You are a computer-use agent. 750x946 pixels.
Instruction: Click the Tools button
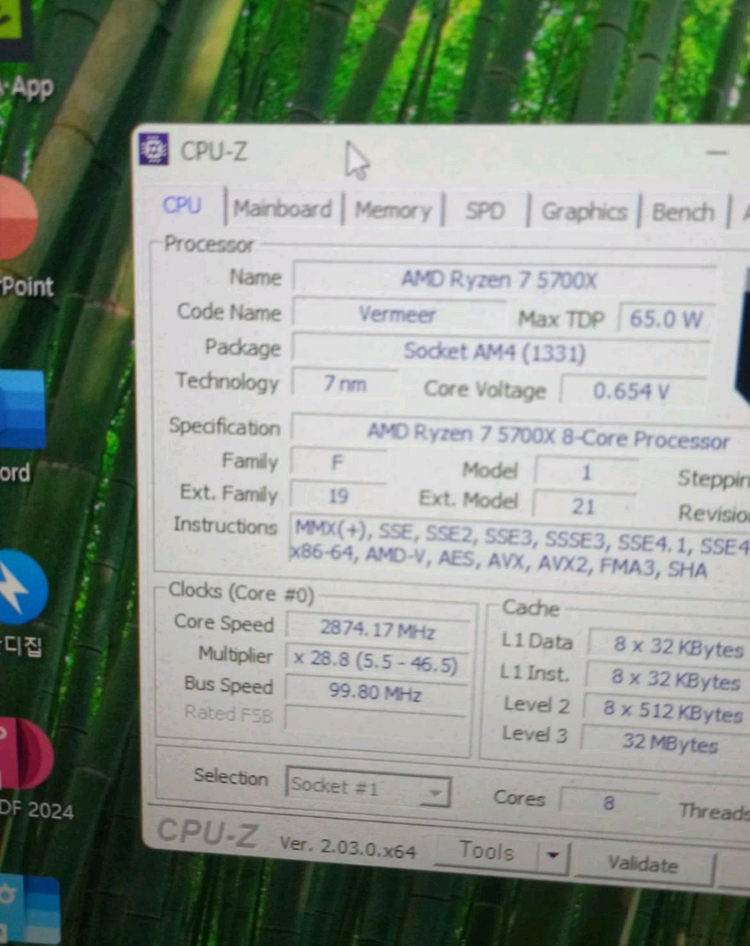(486, 852)
